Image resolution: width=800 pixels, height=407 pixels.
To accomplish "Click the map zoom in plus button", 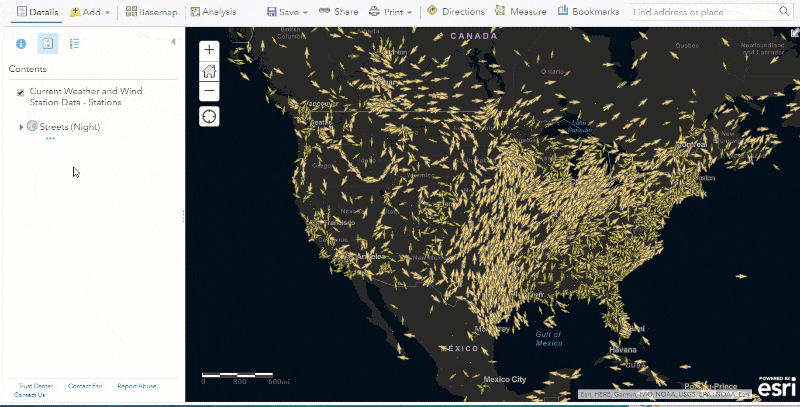I will coord(209,50).
